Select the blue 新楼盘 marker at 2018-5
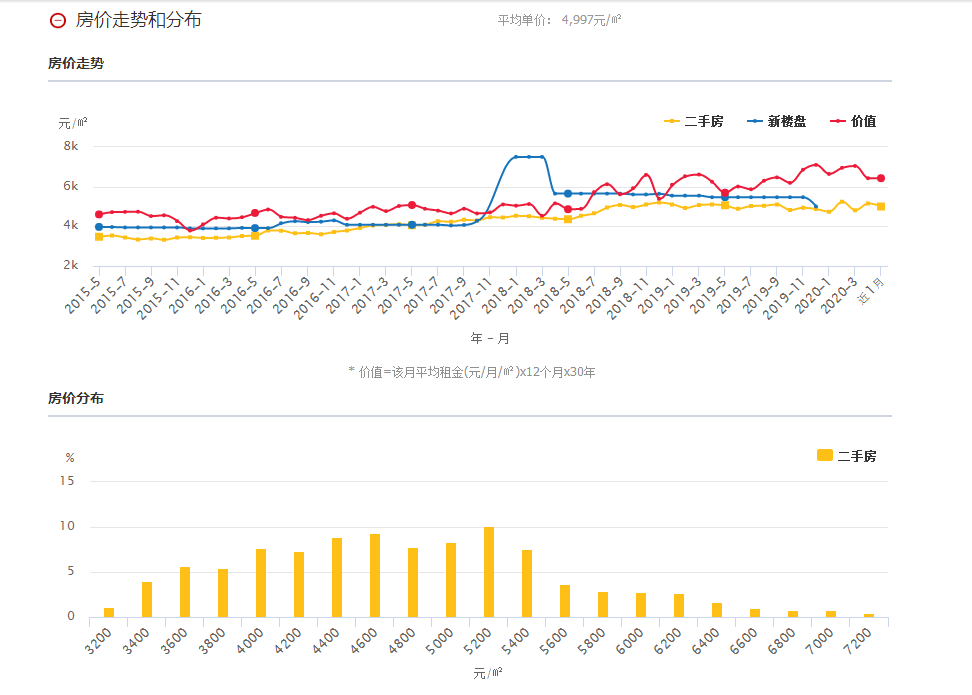 pyautogui.click(x=568, y=193)
